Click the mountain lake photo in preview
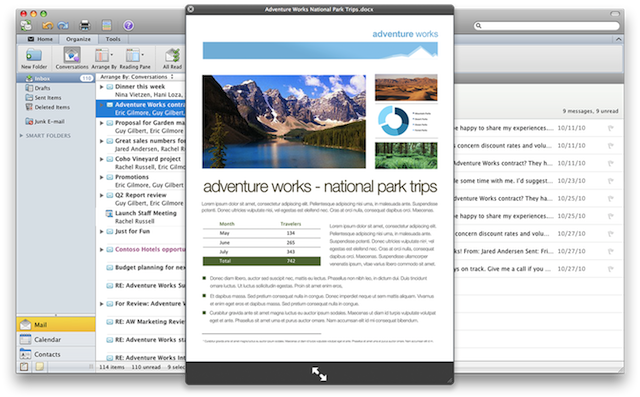 pos(284,122)
